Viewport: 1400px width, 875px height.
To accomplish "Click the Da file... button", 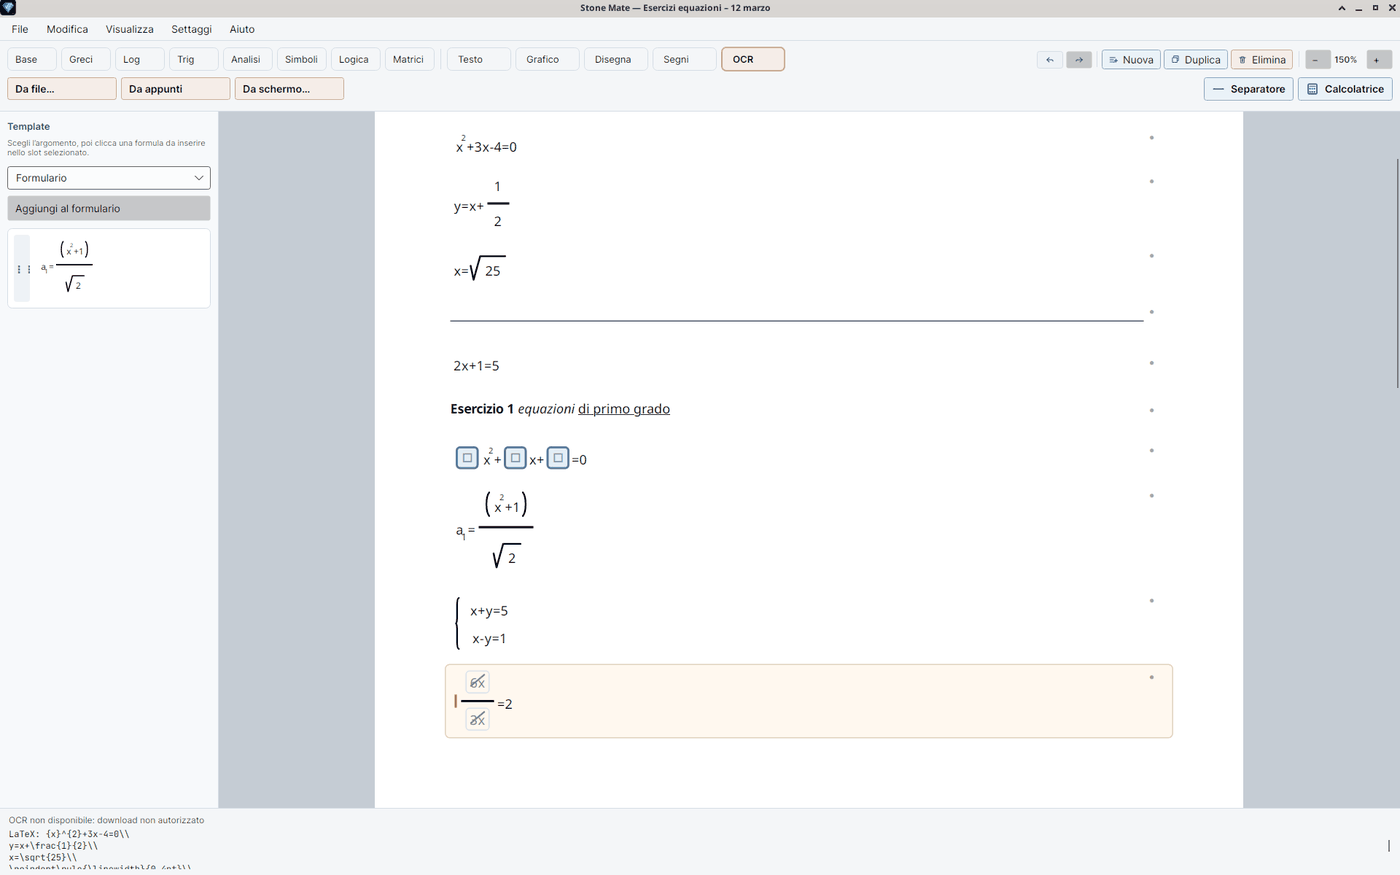I will (62, 89).
